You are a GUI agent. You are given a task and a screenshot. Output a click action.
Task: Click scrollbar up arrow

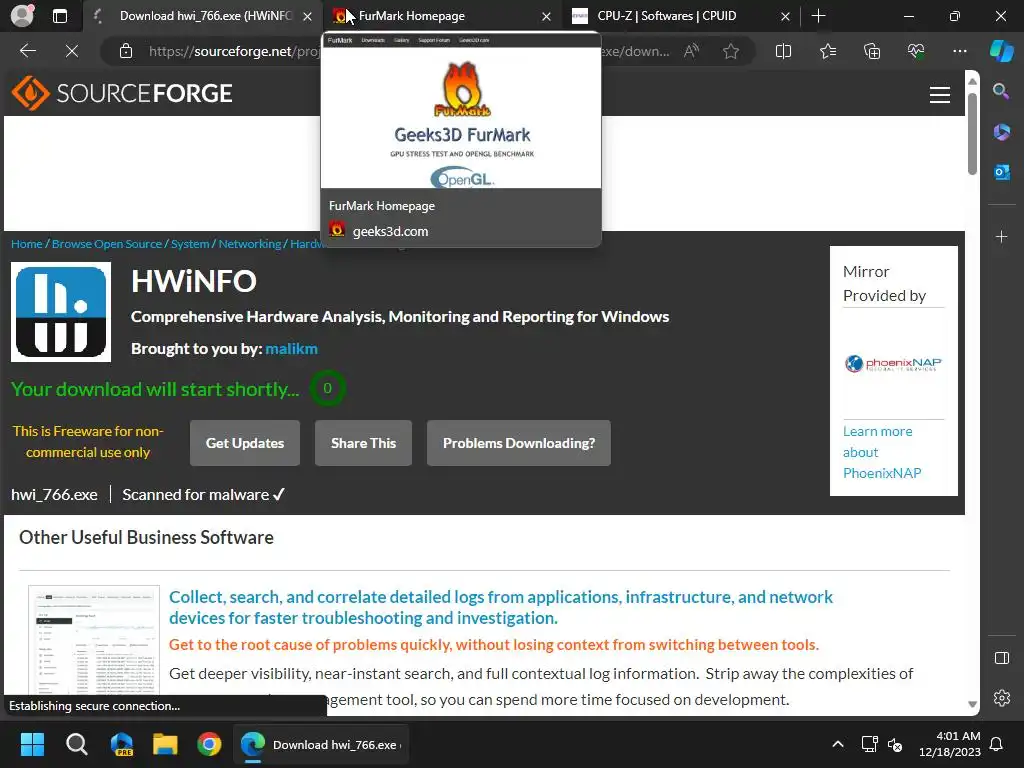point(972,81)
